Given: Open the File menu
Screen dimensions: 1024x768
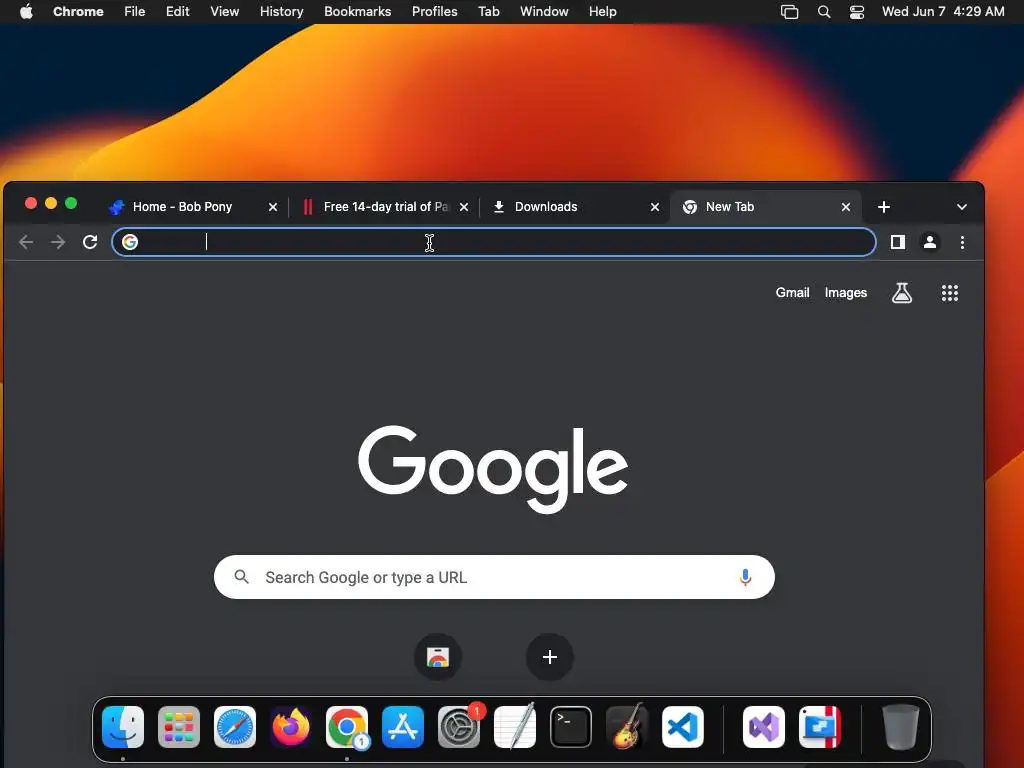Looking at the screenshot, I should 135,11.
